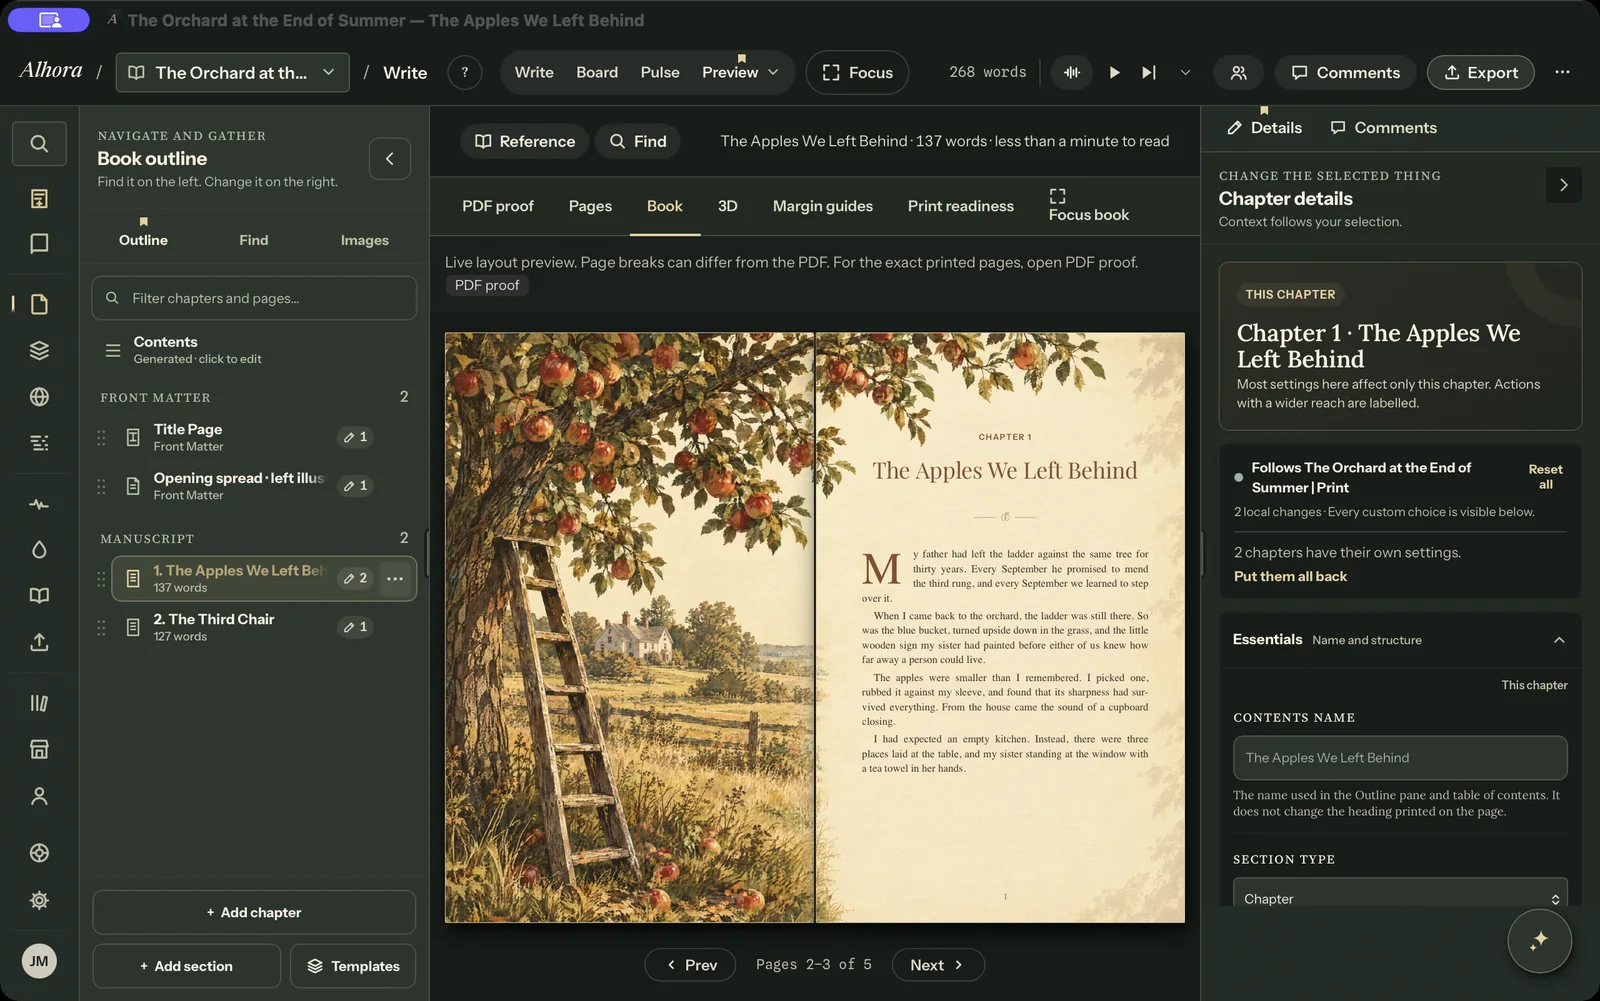Viewport: 1600px width, 1001px height.
Task: Collapse the Book outline panel
Action: (x=390, y=159)
